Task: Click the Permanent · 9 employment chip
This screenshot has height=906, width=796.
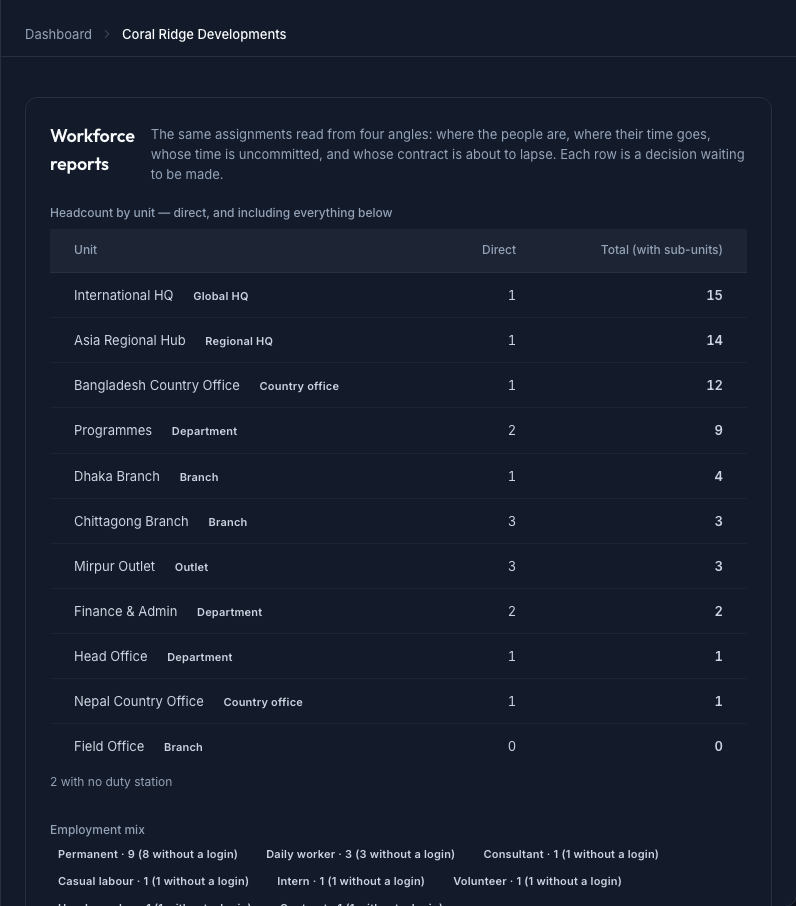Action: (x=148, y=855)
